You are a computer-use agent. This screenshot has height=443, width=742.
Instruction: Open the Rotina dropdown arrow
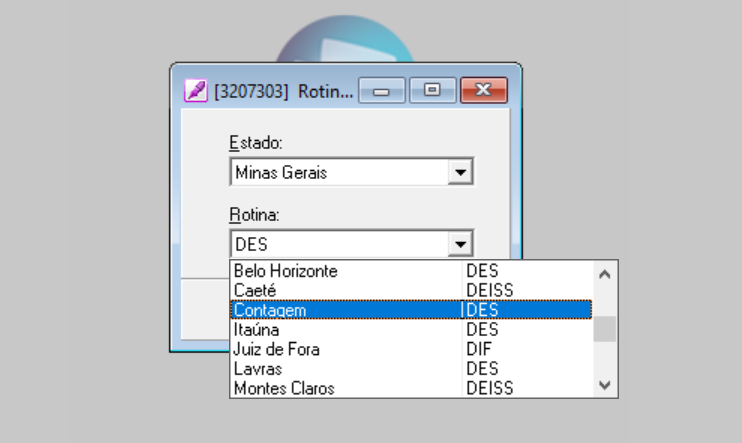coord(460,244)
